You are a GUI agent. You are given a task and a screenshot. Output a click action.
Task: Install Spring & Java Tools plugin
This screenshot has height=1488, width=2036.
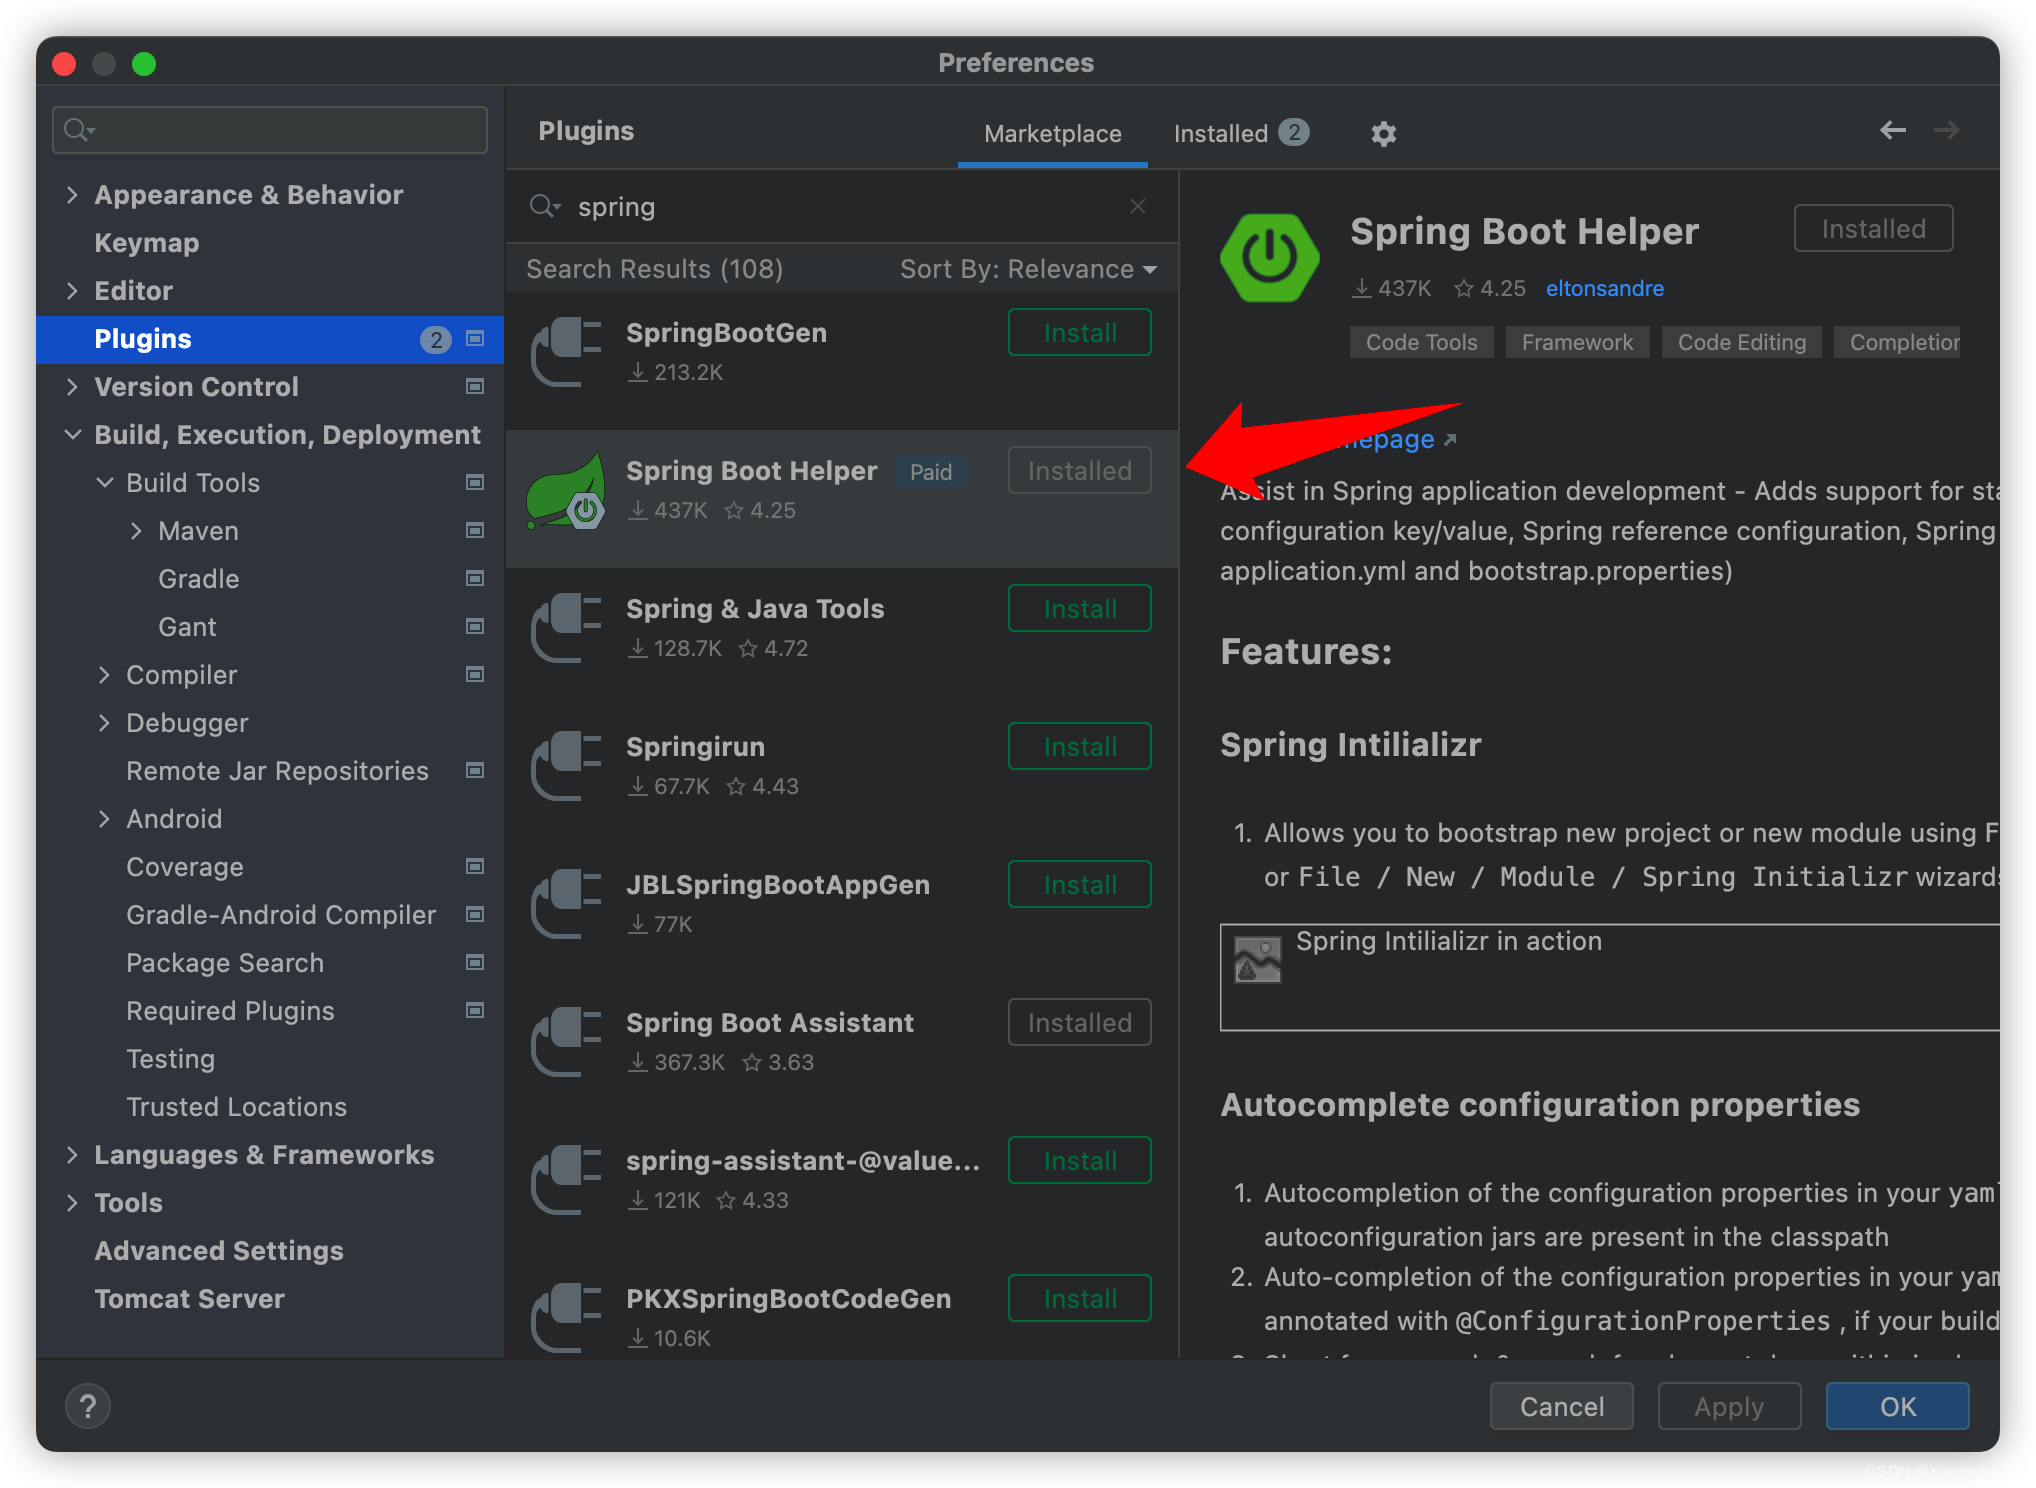[1079, 608]
